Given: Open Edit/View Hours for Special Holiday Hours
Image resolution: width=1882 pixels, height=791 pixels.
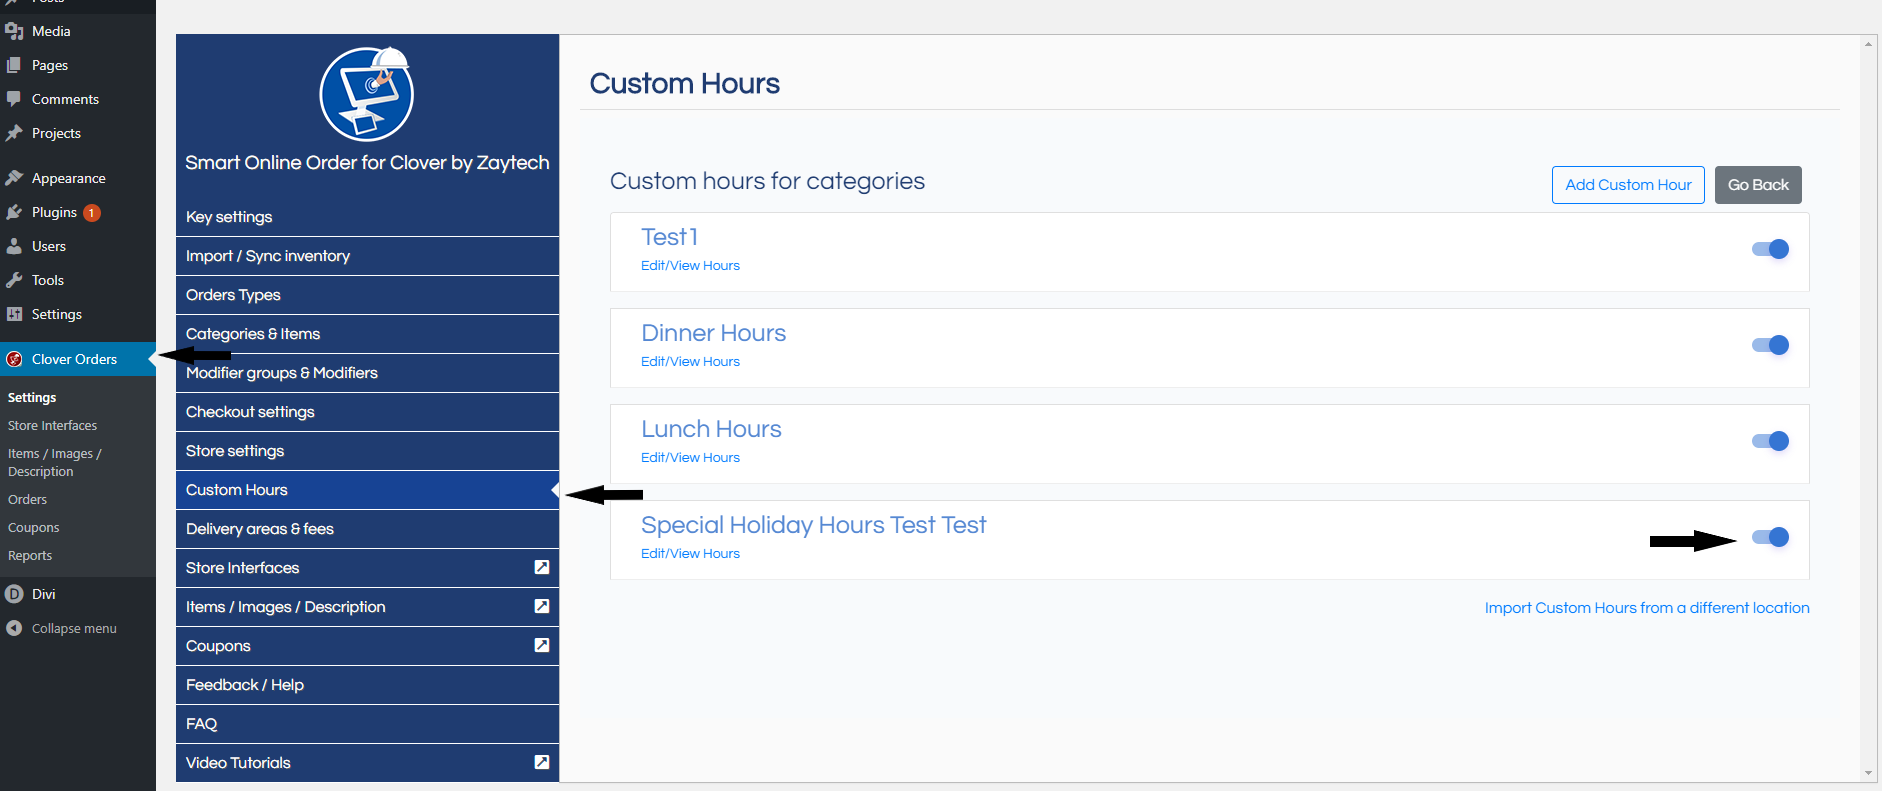Looking at the screenshot, I should 690,554.
